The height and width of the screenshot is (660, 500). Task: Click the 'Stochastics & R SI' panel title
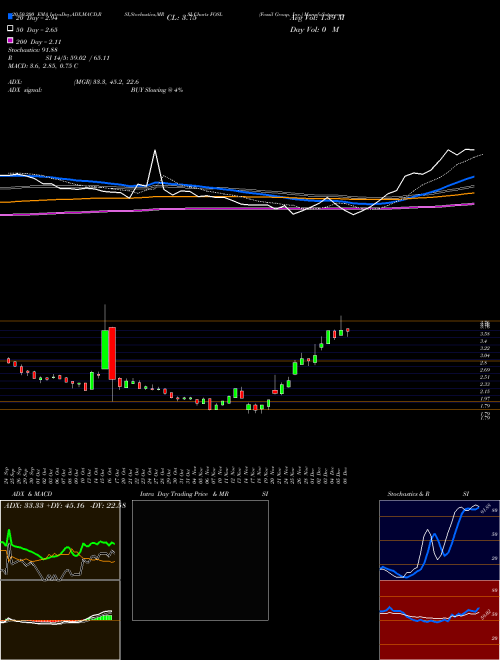point(428,494)
